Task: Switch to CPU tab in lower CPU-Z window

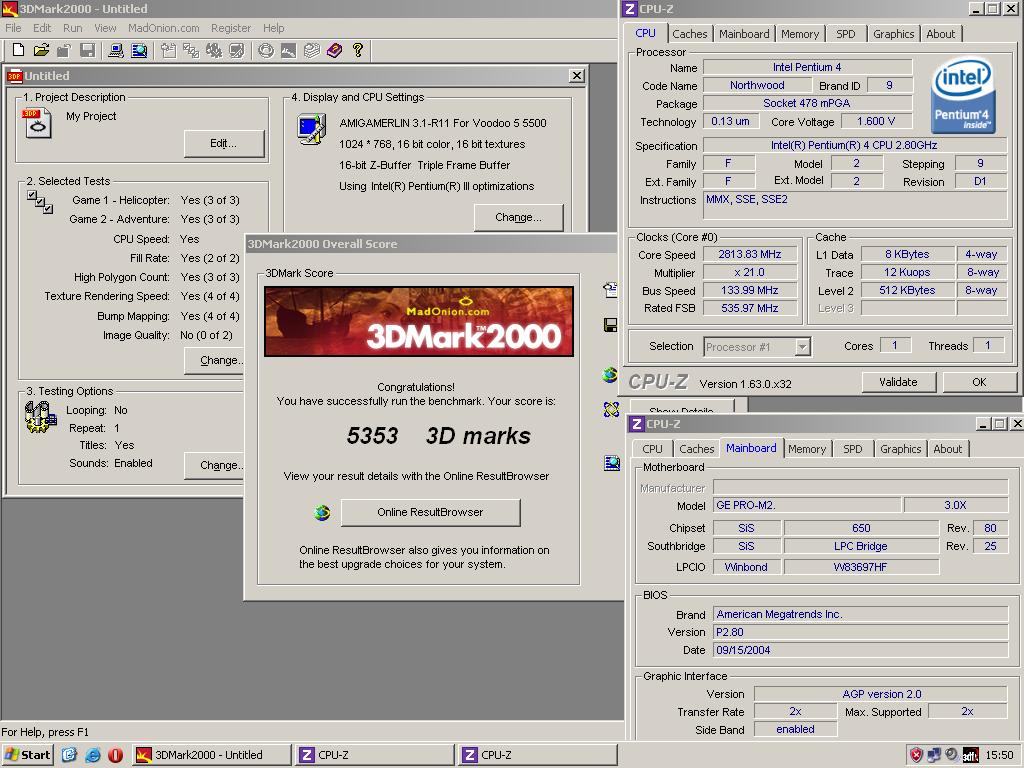Action: tap(652, 449)
